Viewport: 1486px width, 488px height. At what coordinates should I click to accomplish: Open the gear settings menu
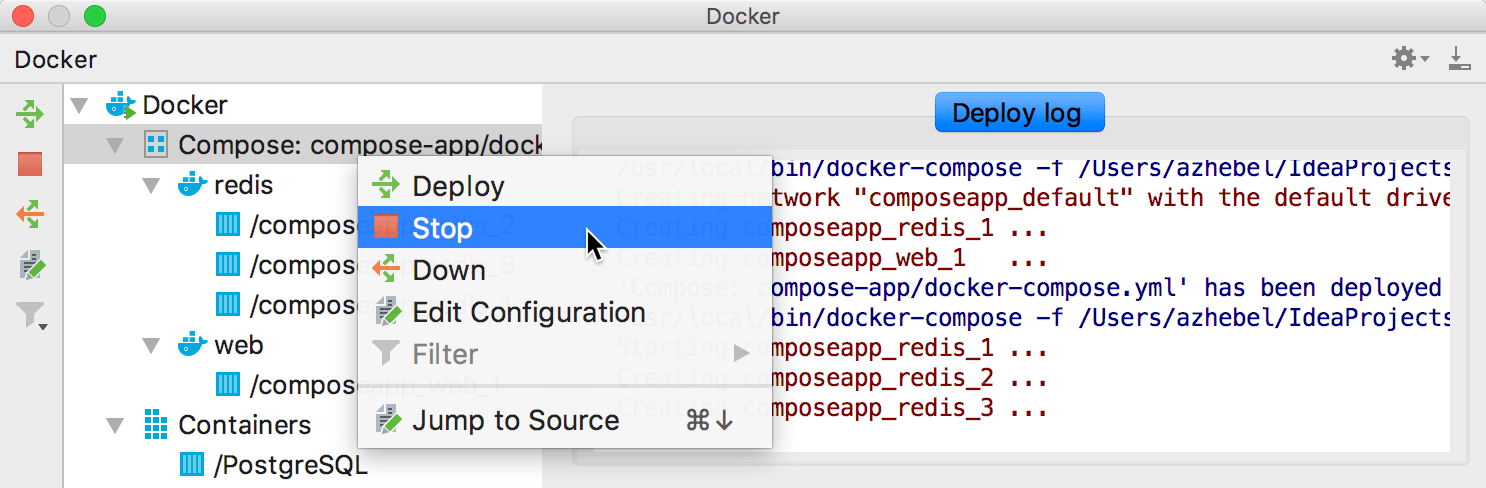click(1409, 59)
